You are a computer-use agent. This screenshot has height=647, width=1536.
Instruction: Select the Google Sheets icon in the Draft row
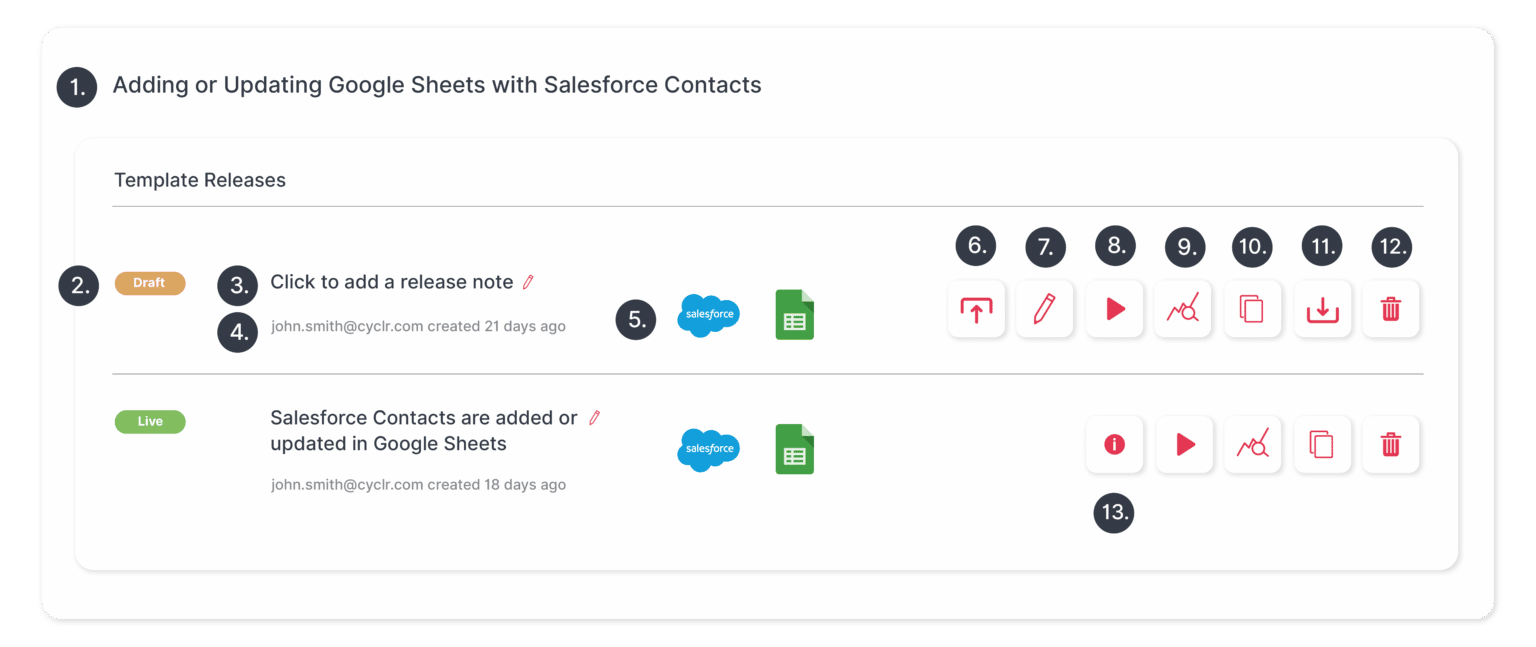[x=794, y=314]
